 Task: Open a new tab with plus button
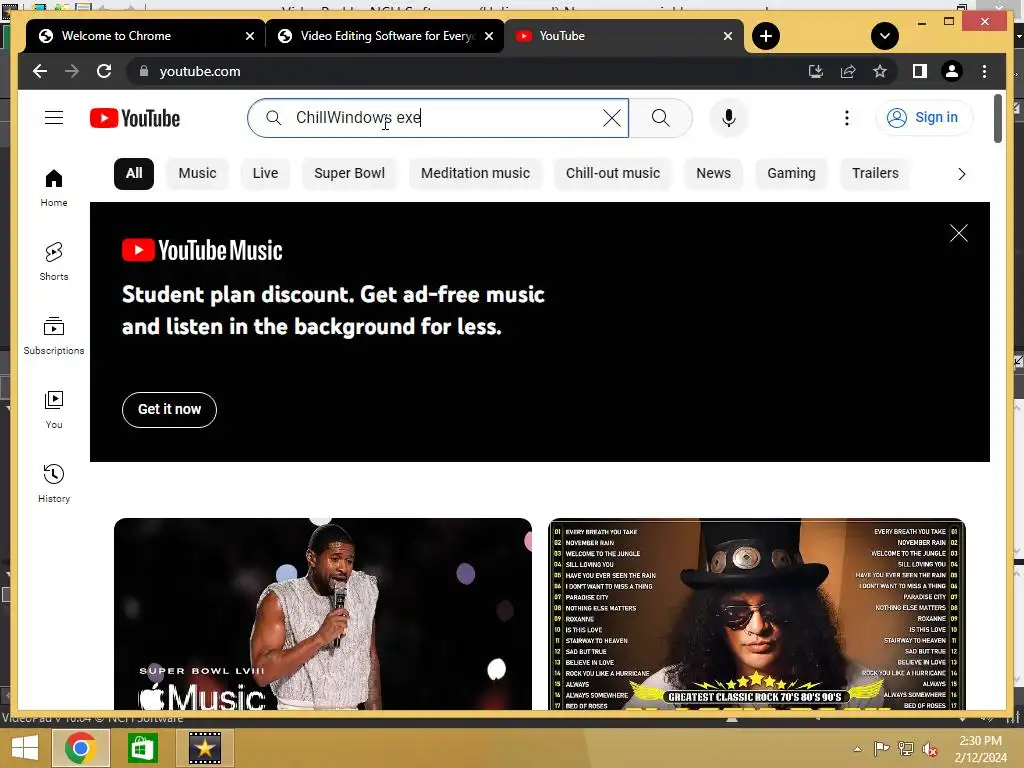(765, 36)
